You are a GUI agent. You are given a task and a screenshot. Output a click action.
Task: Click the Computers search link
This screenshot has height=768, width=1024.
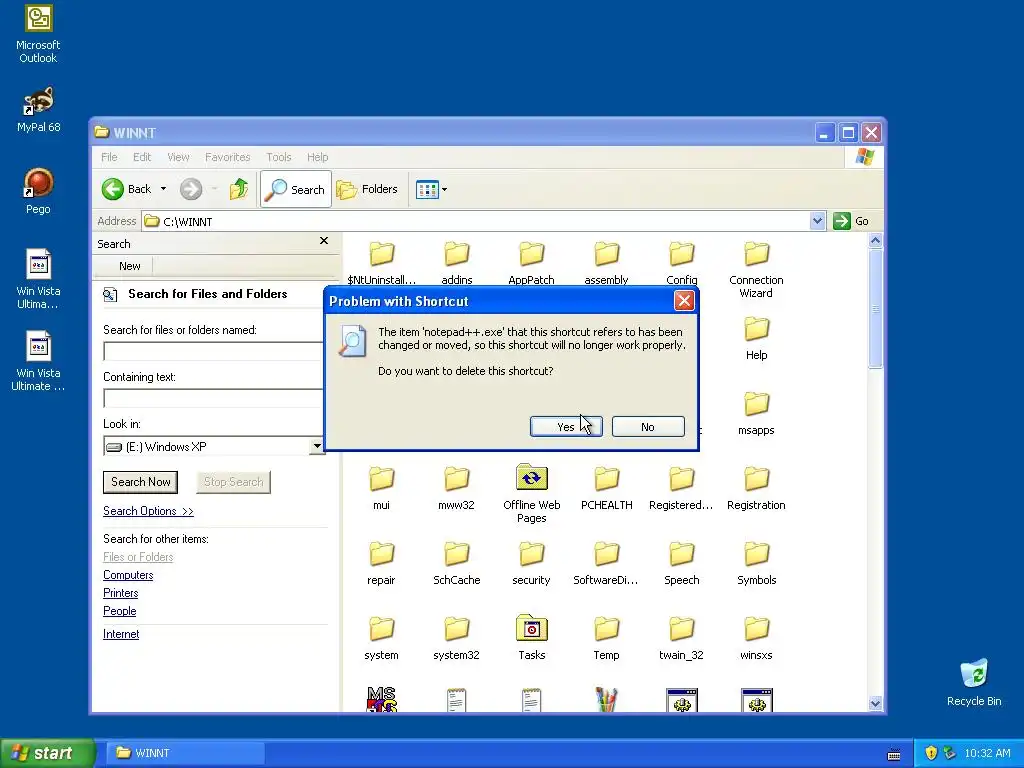128,575
